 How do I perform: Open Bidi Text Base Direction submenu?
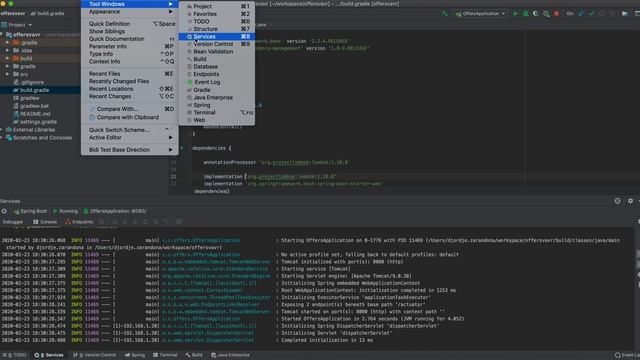click(x=130, y=150)
